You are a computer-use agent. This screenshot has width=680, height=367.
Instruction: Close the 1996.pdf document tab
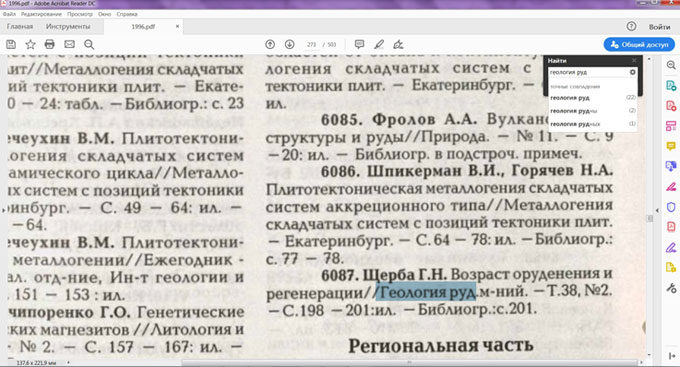point(177,26)
